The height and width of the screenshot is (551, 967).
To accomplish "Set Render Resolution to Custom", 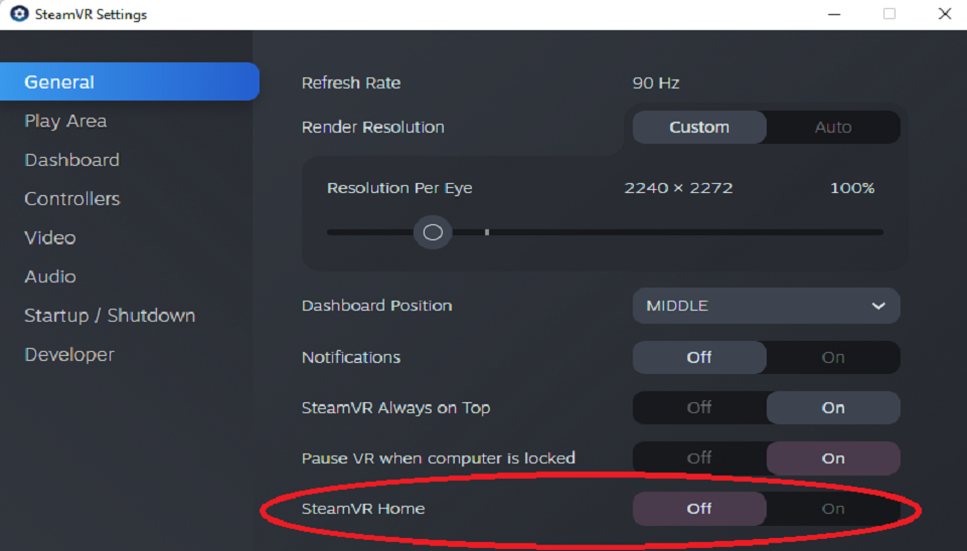I will [x=699, y=127].
